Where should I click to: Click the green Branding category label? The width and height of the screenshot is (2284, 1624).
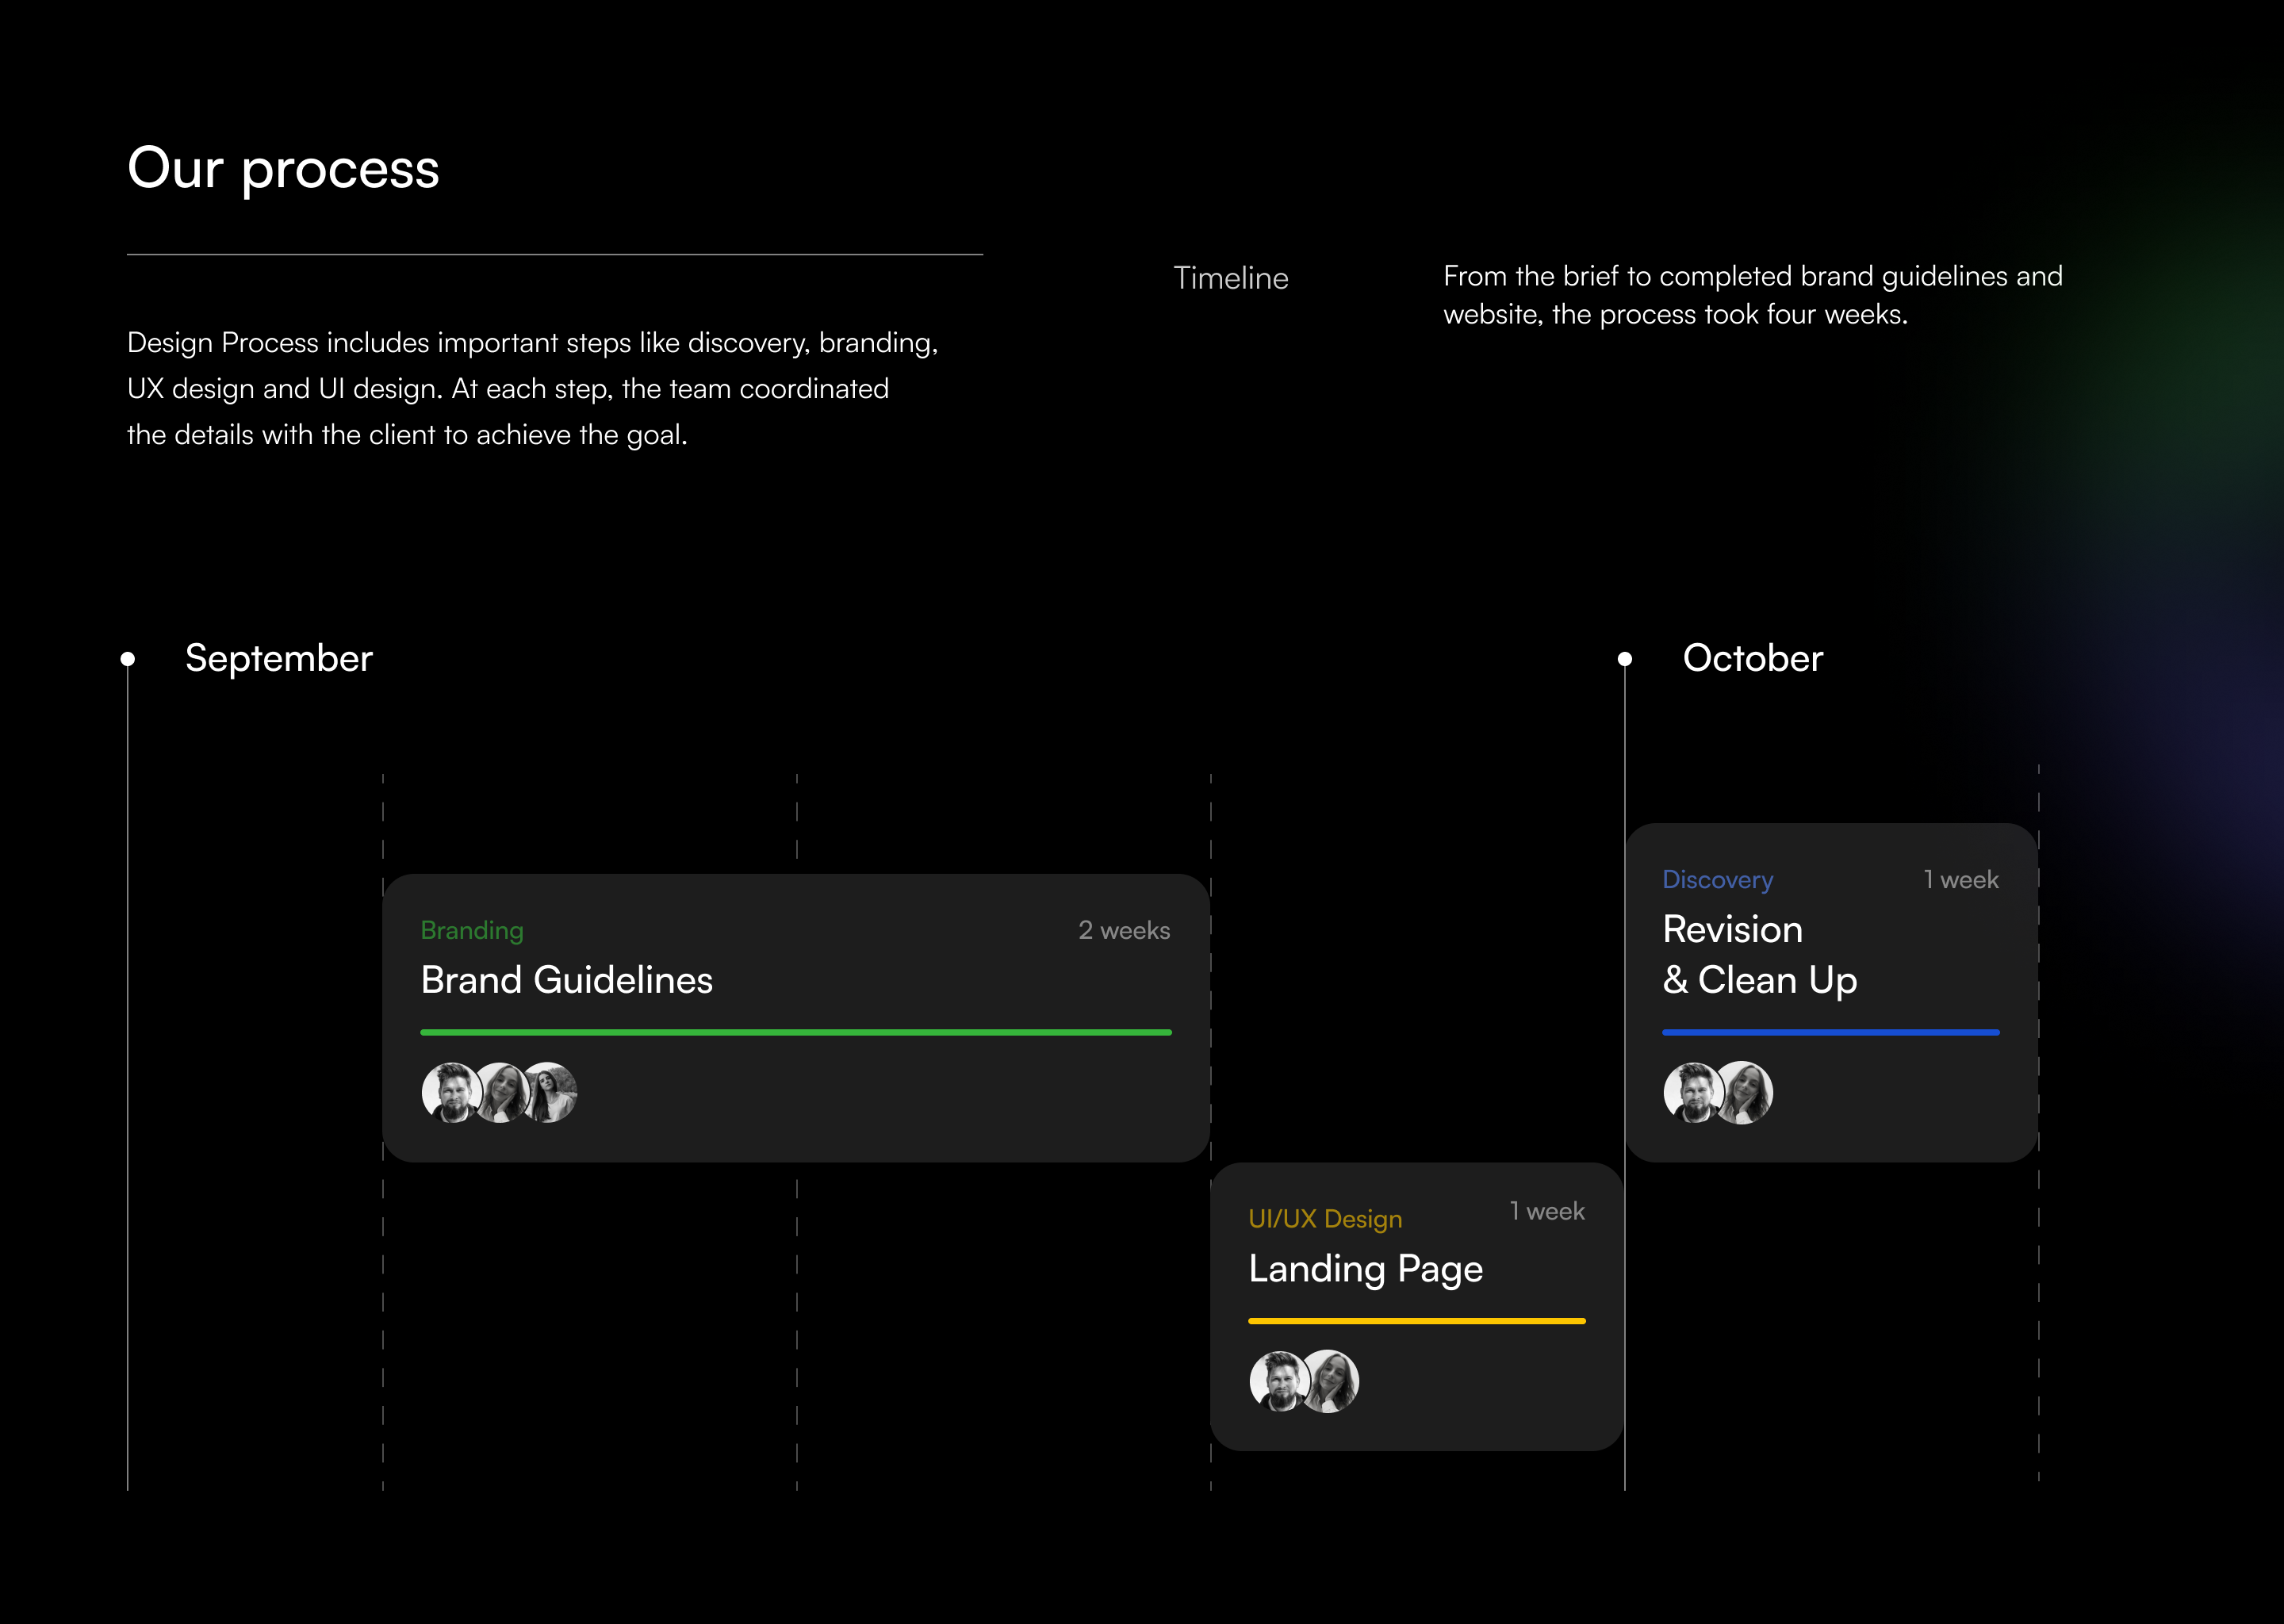pos(472,930)
